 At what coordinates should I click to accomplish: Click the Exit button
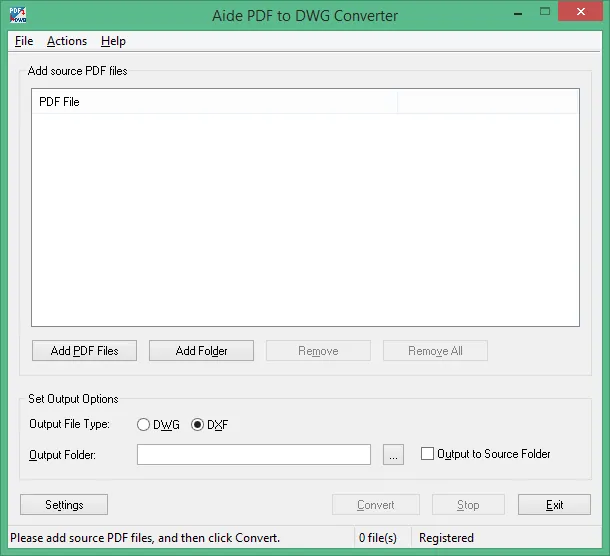tap(554, 505)
